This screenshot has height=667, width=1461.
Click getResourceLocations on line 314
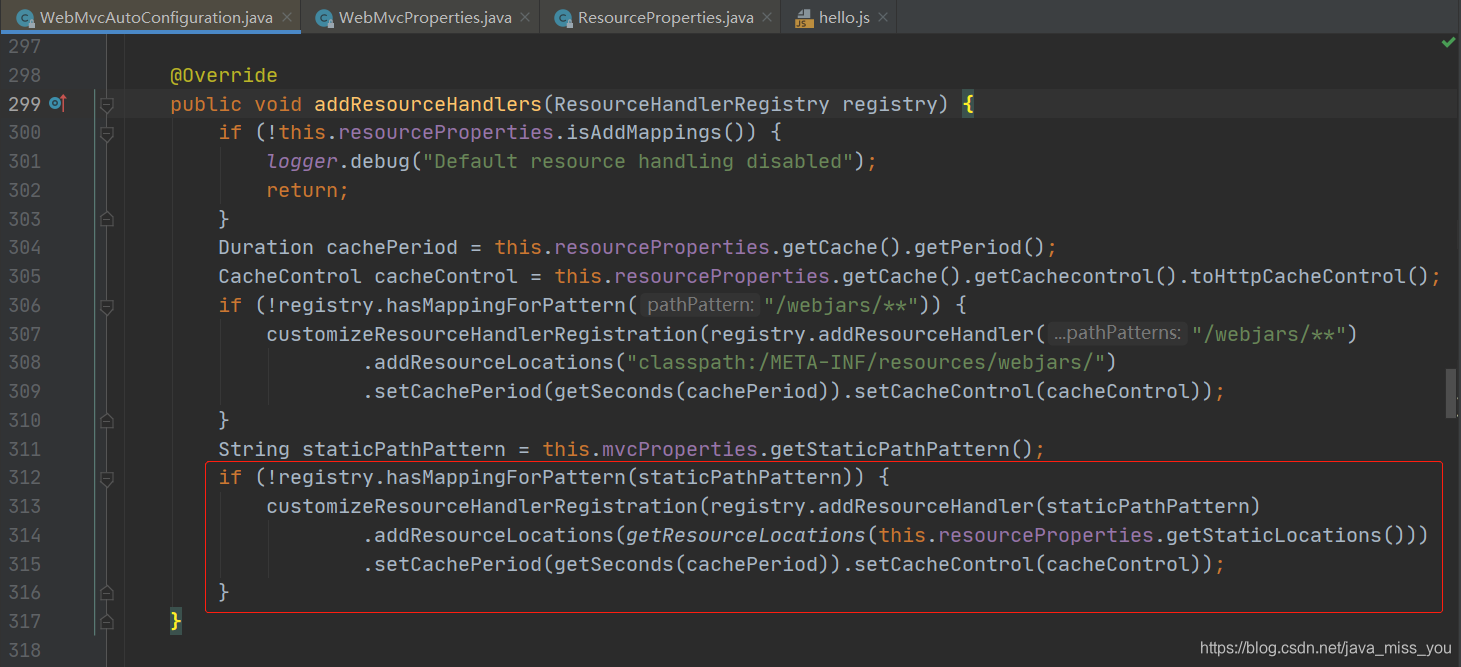pyautogui.click(x=746, y=535)
